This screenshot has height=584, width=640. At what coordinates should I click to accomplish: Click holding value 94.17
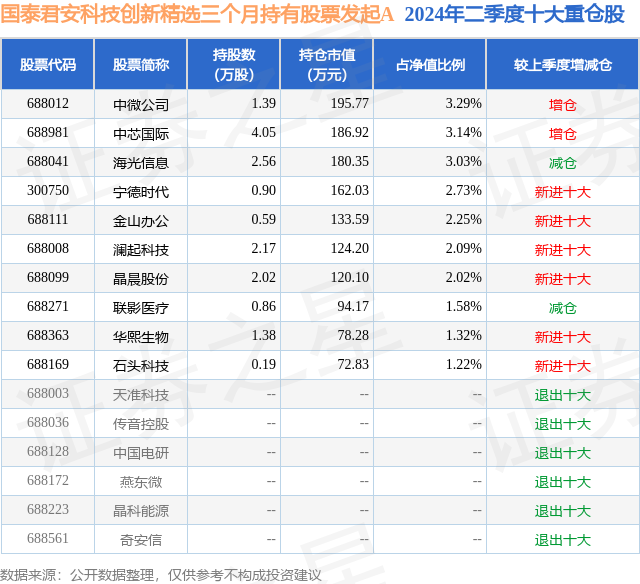pos(353,306)
